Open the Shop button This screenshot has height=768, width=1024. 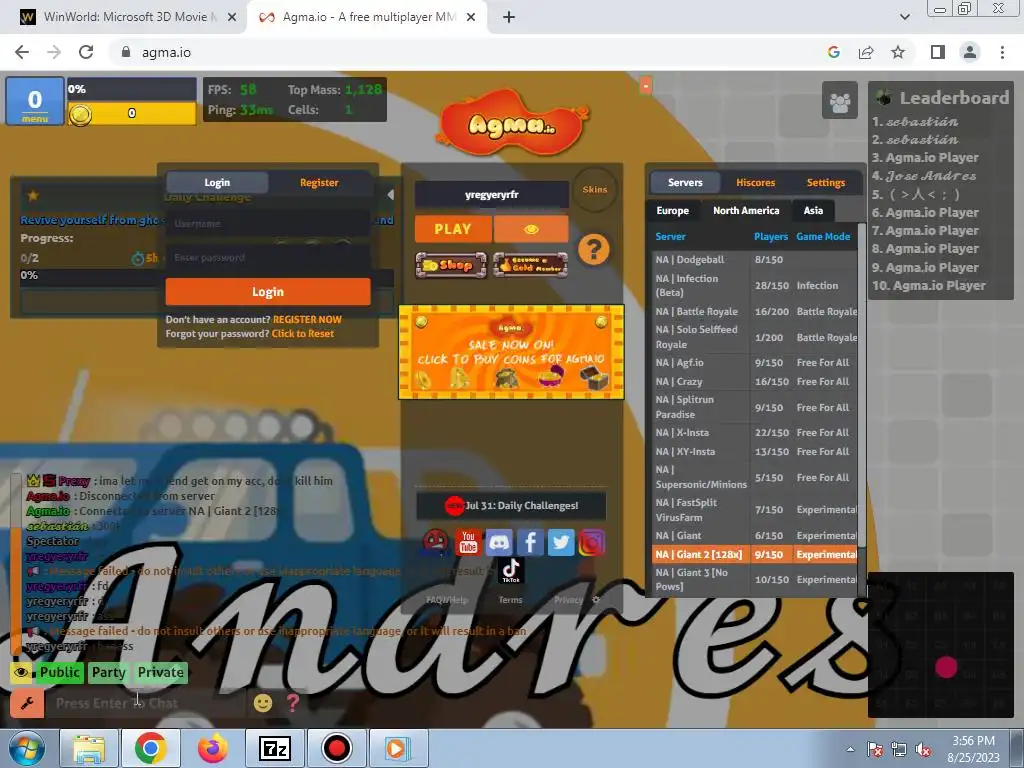[x=451, y=265]
